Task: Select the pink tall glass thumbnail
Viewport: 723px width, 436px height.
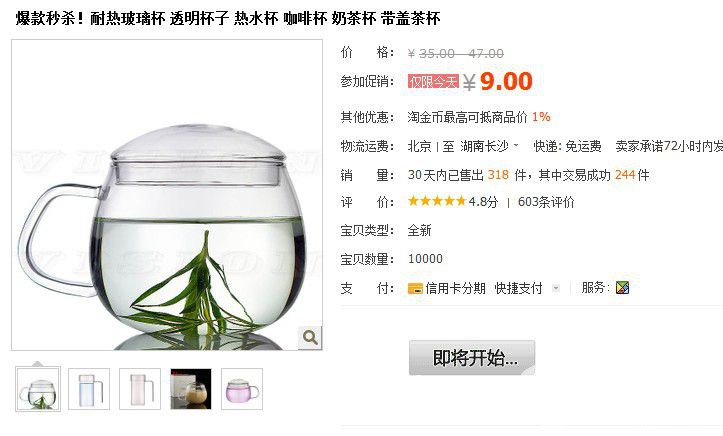Action: [140, 389]
